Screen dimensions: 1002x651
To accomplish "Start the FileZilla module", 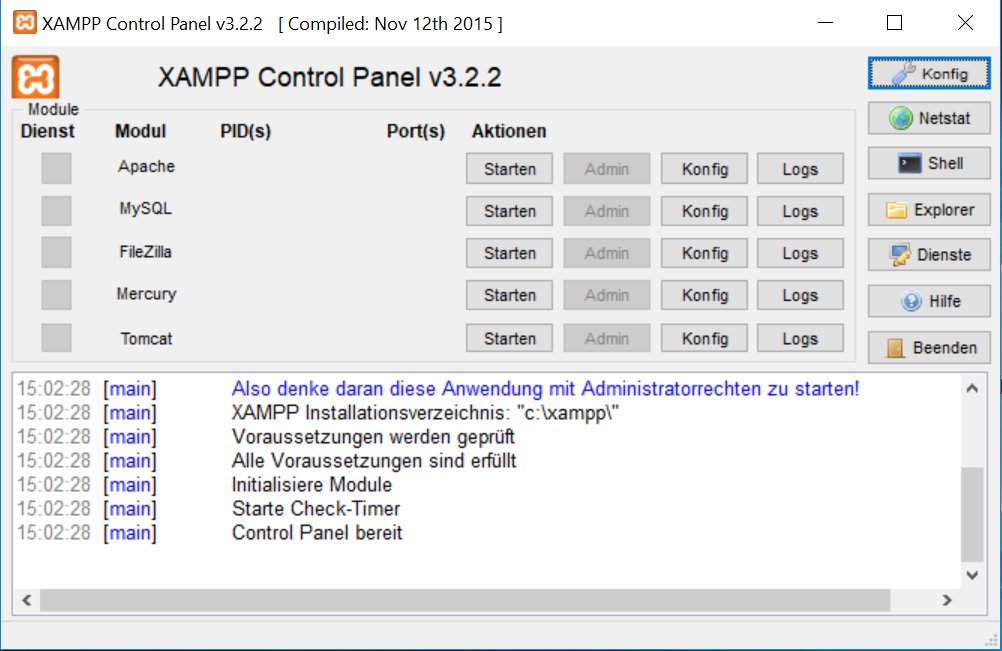I will (508, 253).
